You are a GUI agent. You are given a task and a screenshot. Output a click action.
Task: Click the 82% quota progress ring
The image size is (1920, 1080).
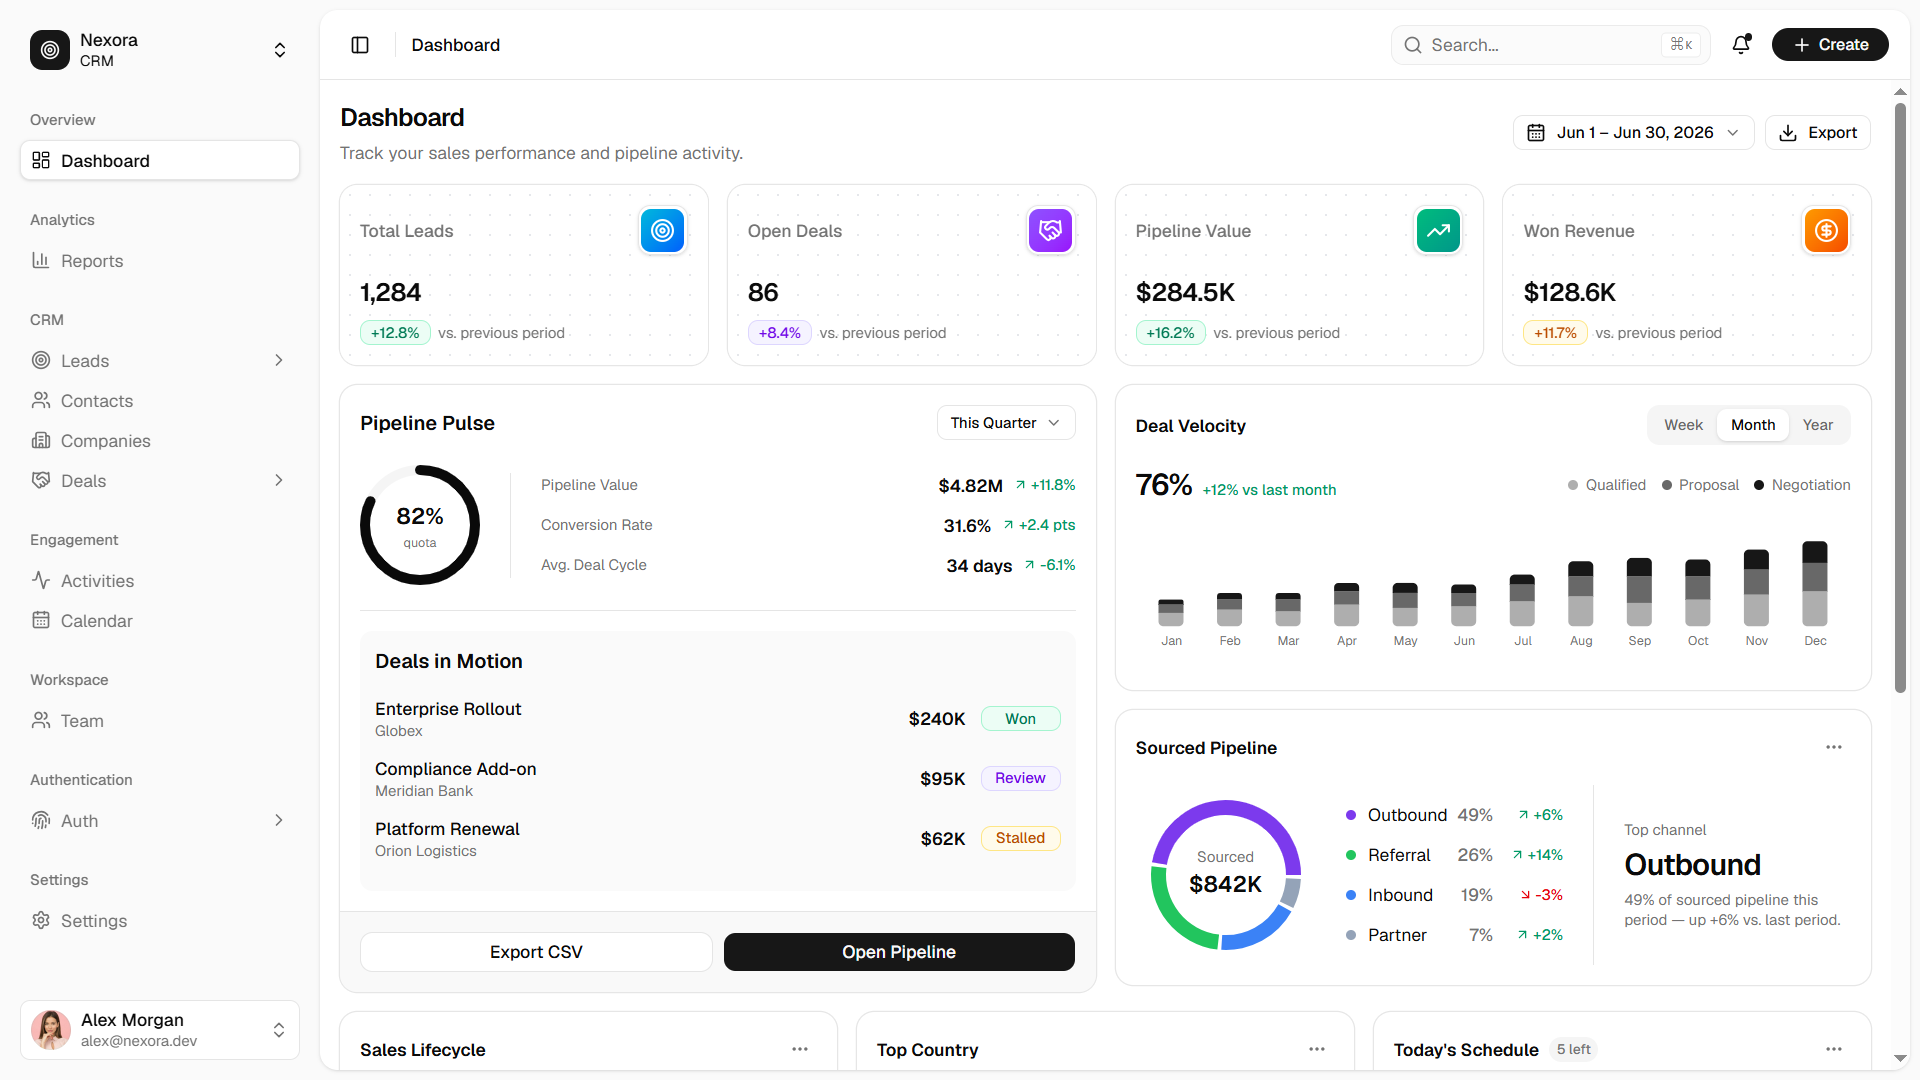420,525
